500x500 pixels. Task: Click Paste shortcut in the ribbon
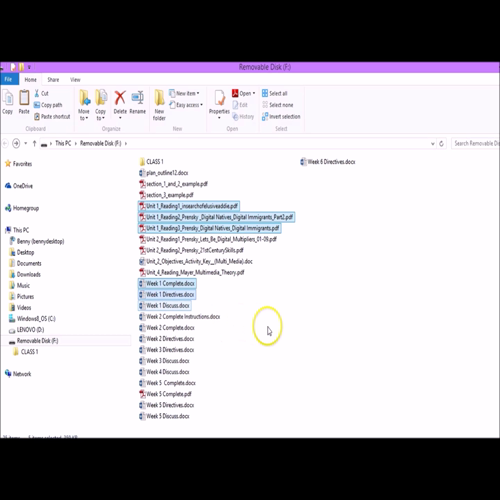tap(52, 117)
